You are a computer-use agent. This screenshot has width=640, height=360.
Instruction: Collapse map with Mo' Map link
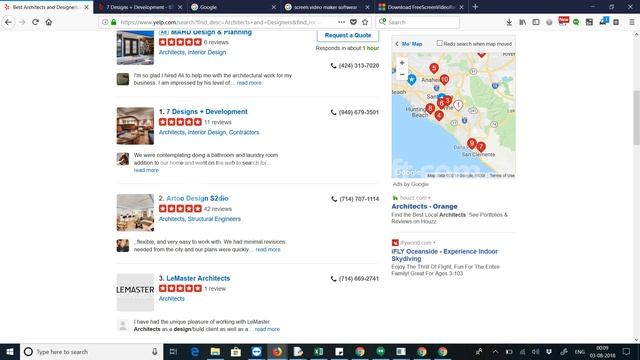click(409, 44)
